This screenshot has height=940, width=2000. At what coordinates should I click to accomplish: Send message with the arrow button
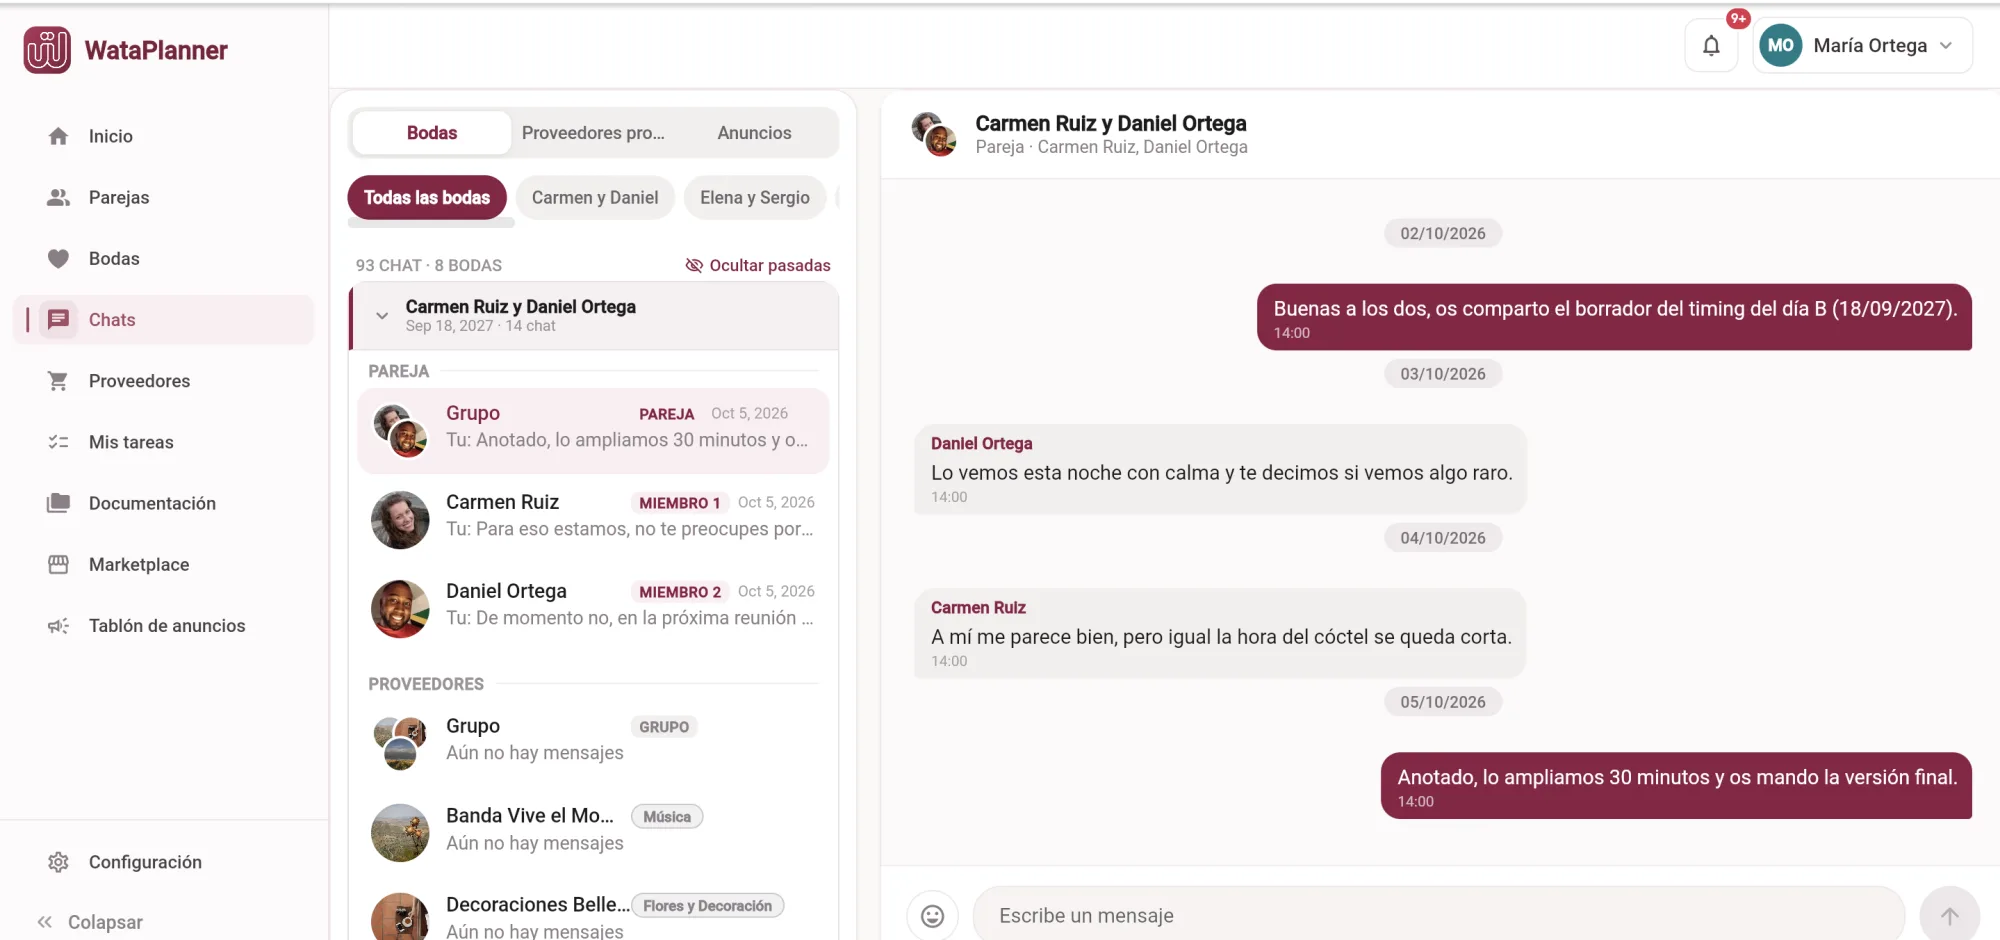pos(1949,916)
